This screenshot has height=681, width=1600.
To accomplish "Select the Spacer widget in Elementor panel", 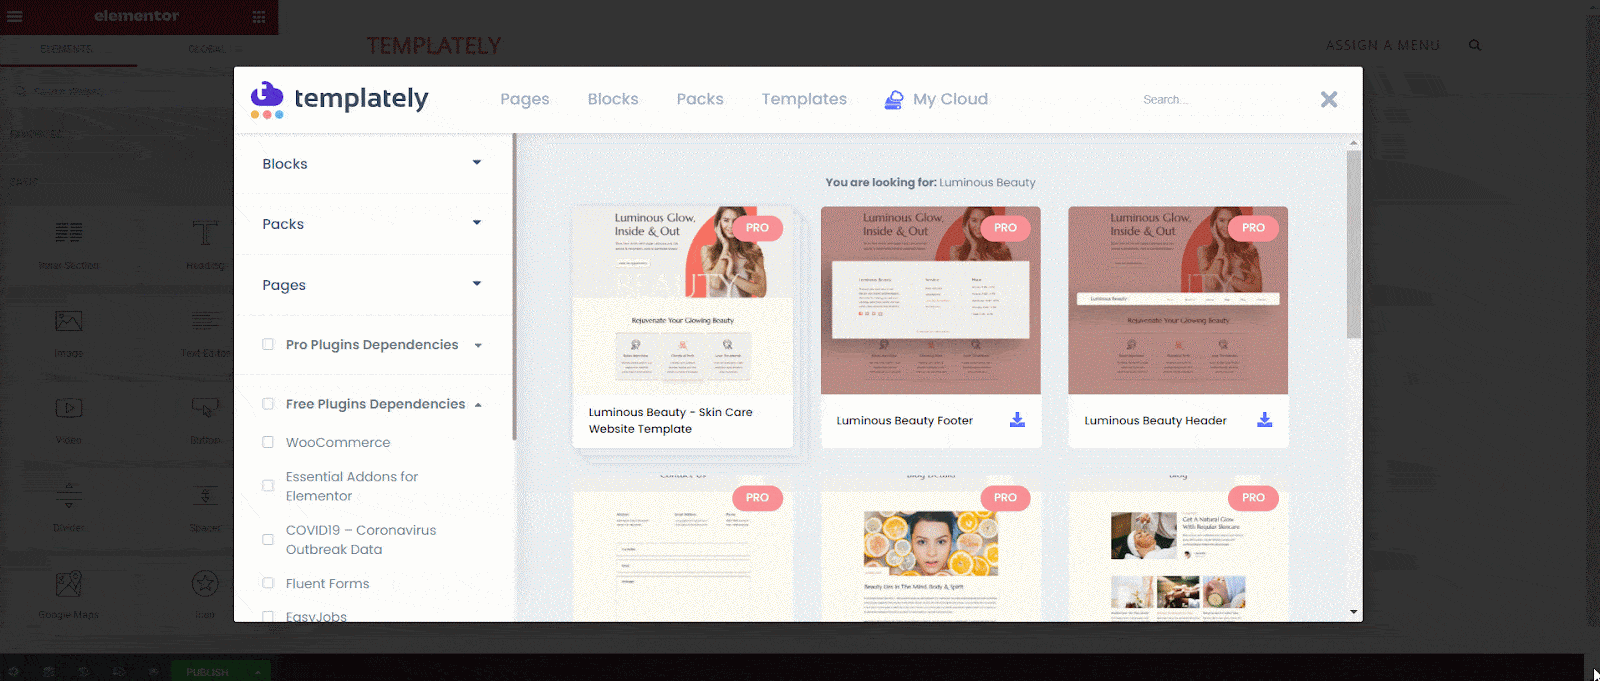I will click(205, 506).
